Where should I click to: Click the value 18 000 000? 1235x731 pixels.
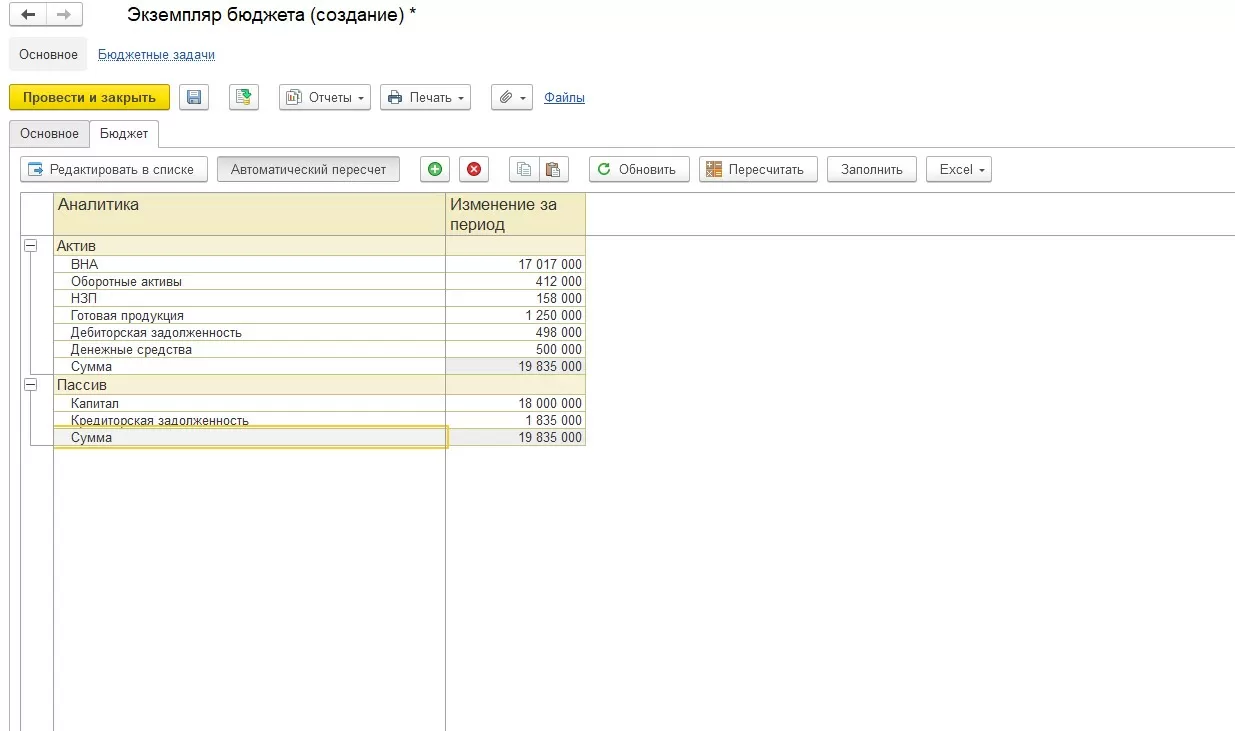point(550,403)
